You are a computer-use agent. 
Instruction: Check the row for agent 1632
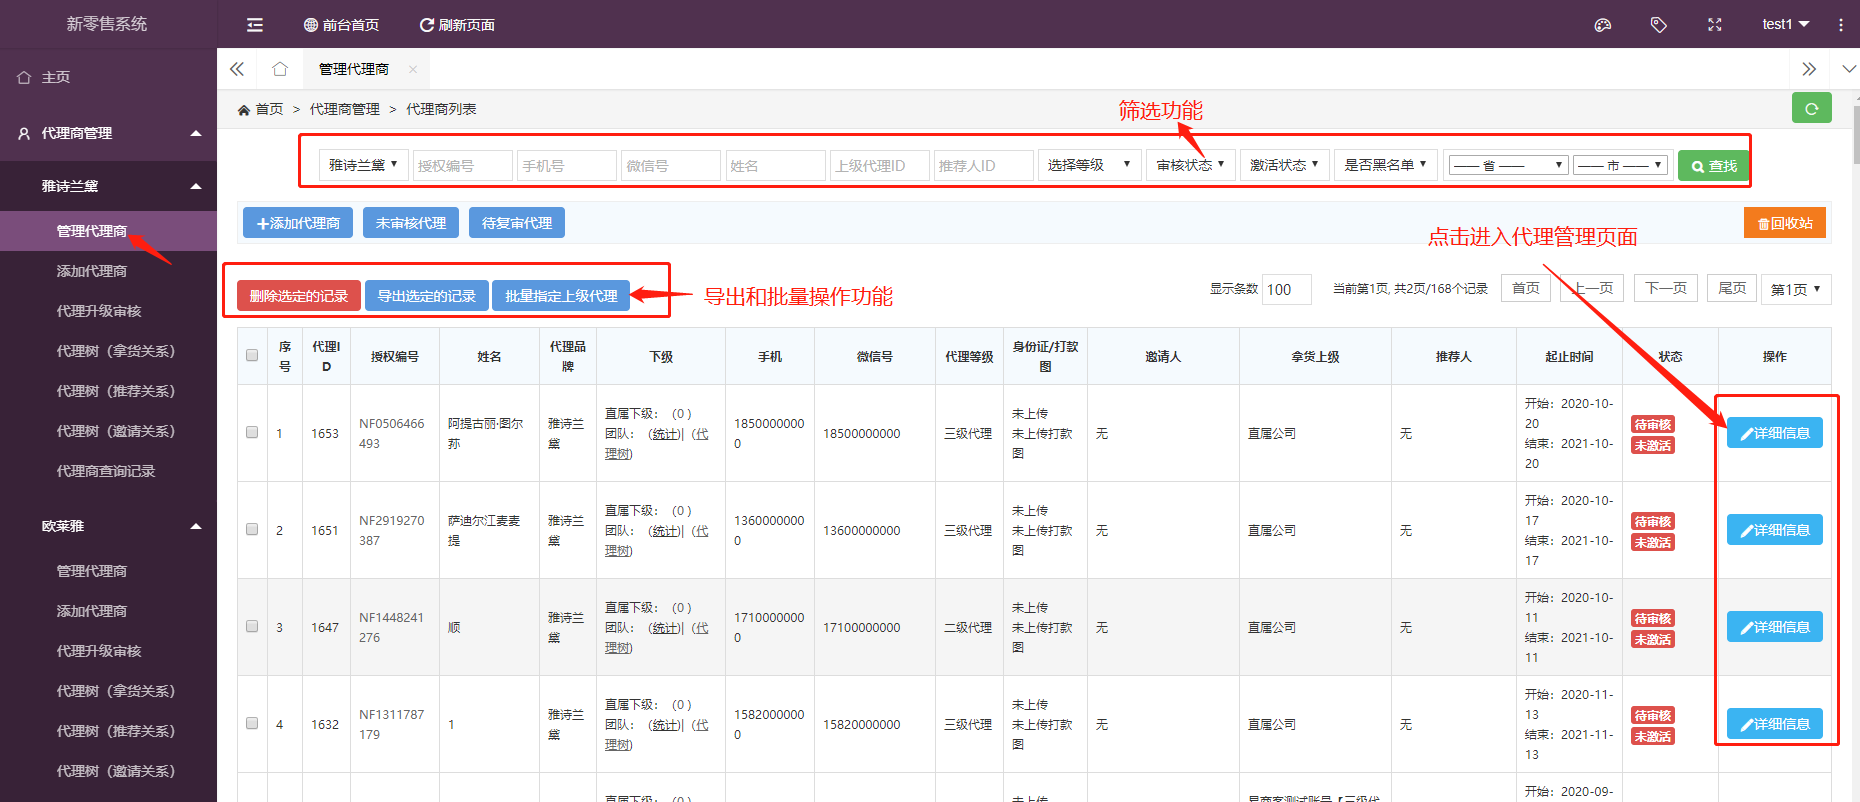(252, 723)
